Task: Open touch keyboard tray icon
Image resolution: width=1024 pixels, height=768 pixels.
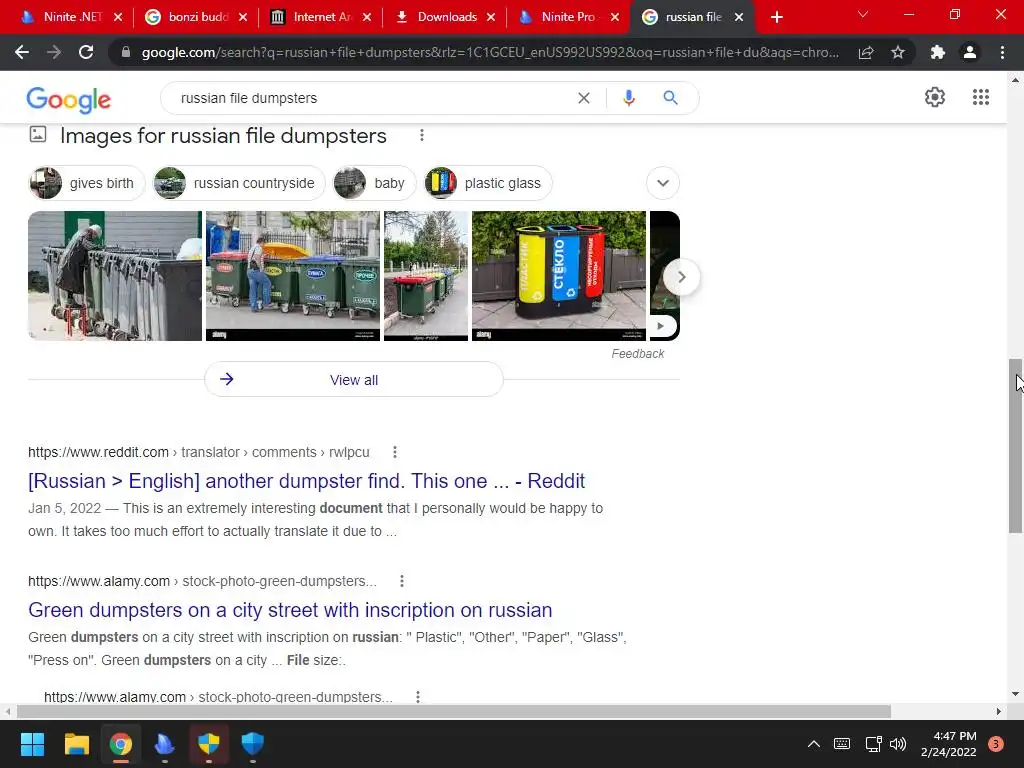Action: click(x=842, y=744)
